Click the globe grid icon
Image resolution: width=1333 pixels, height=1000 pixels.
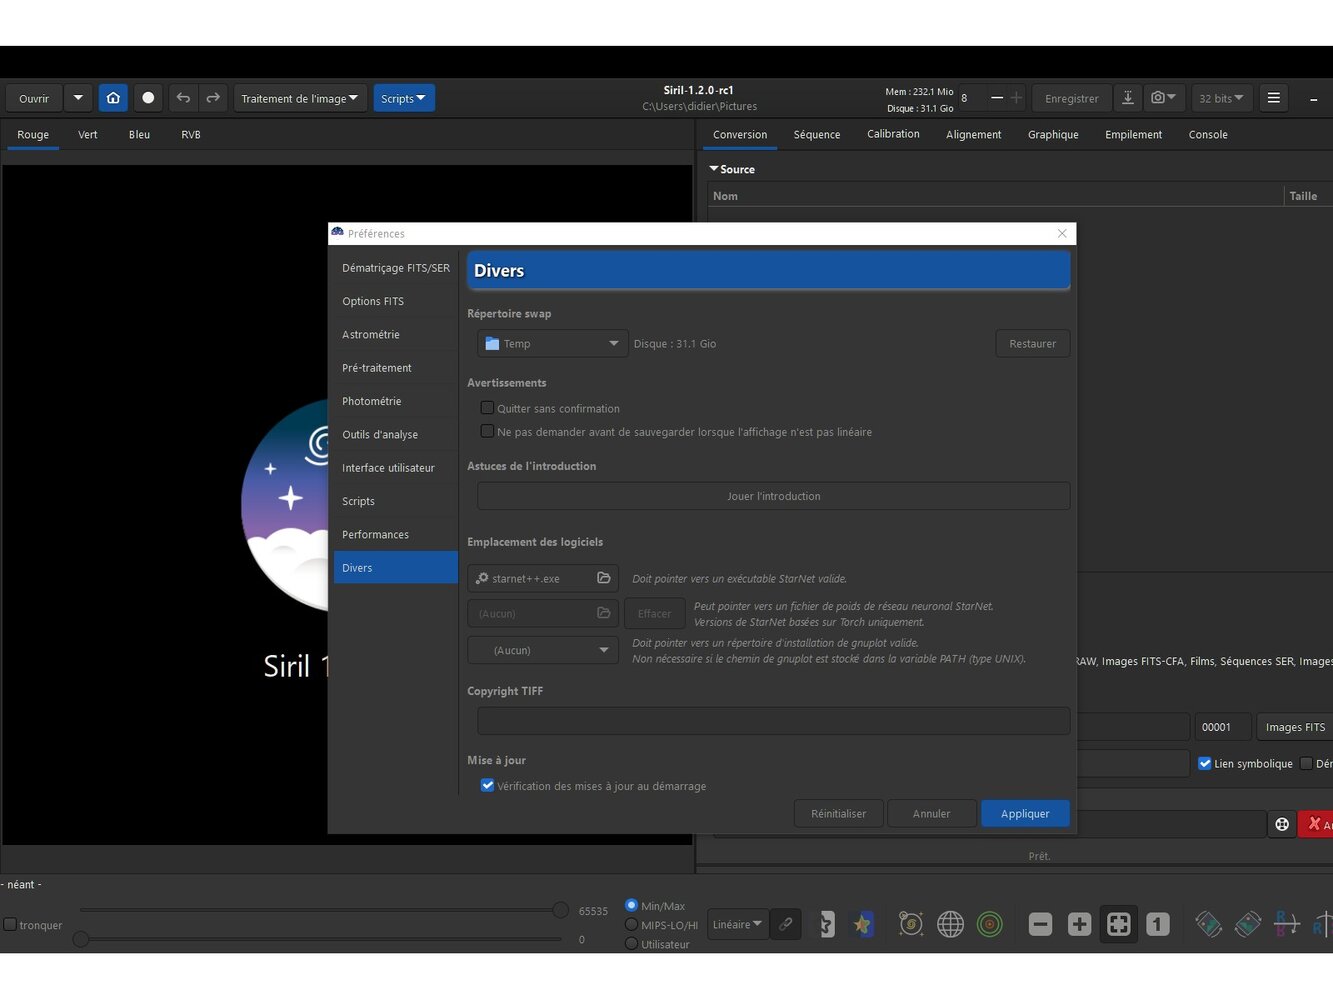(x=950, y=924)
